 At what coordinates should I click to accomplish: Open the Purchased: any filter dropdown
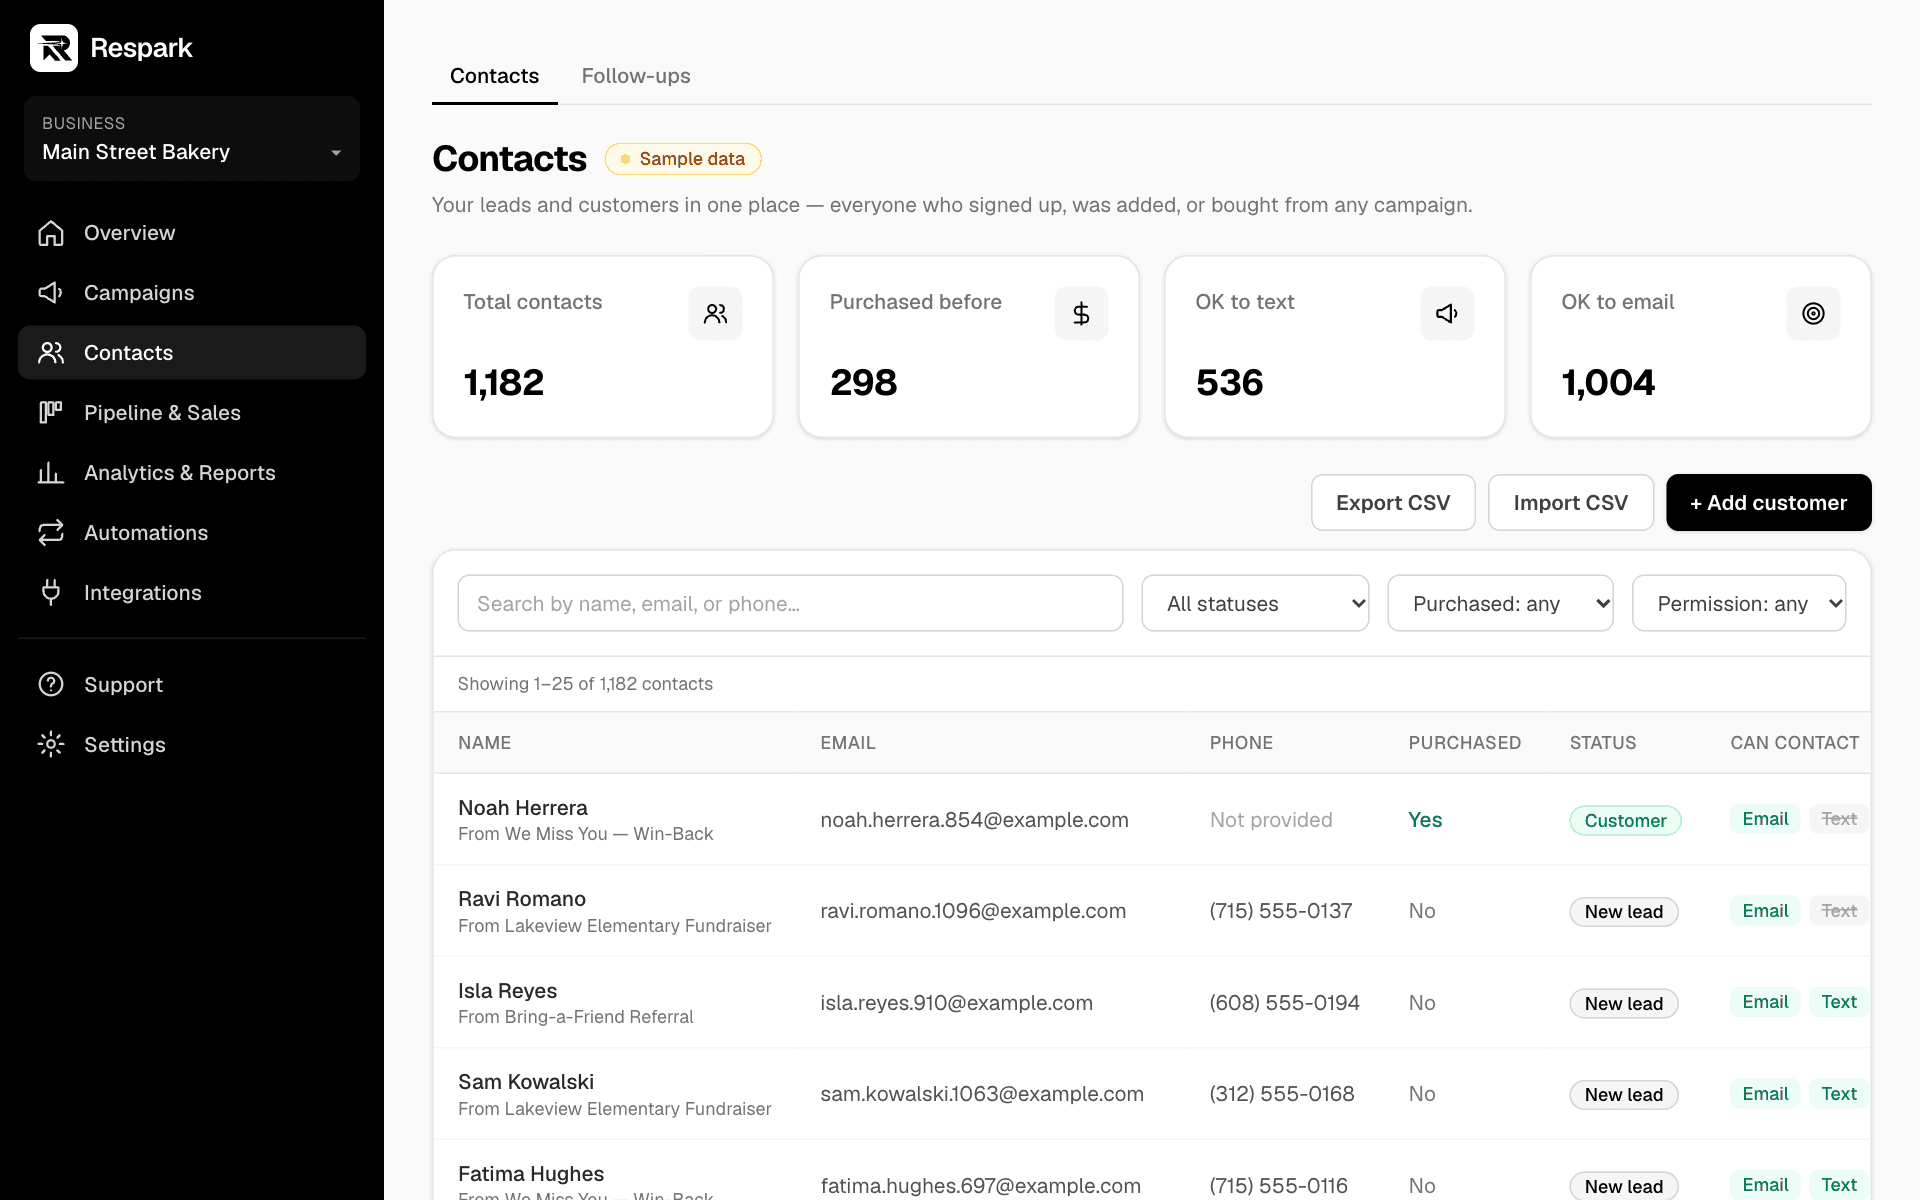(1500, 603)
